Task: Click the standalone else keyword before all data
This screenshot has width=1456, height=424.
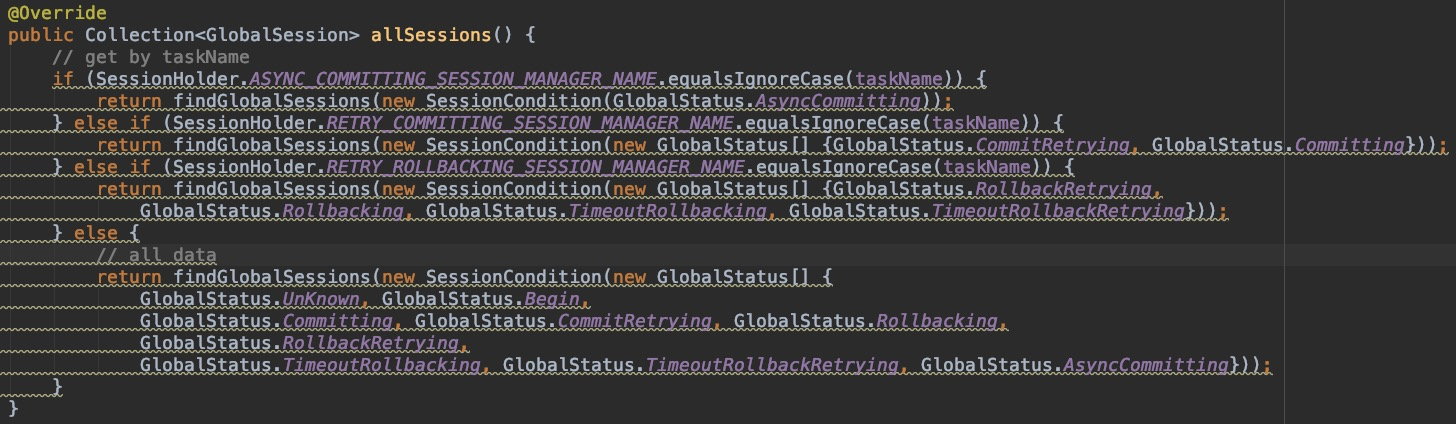Action: coord(96,232)
